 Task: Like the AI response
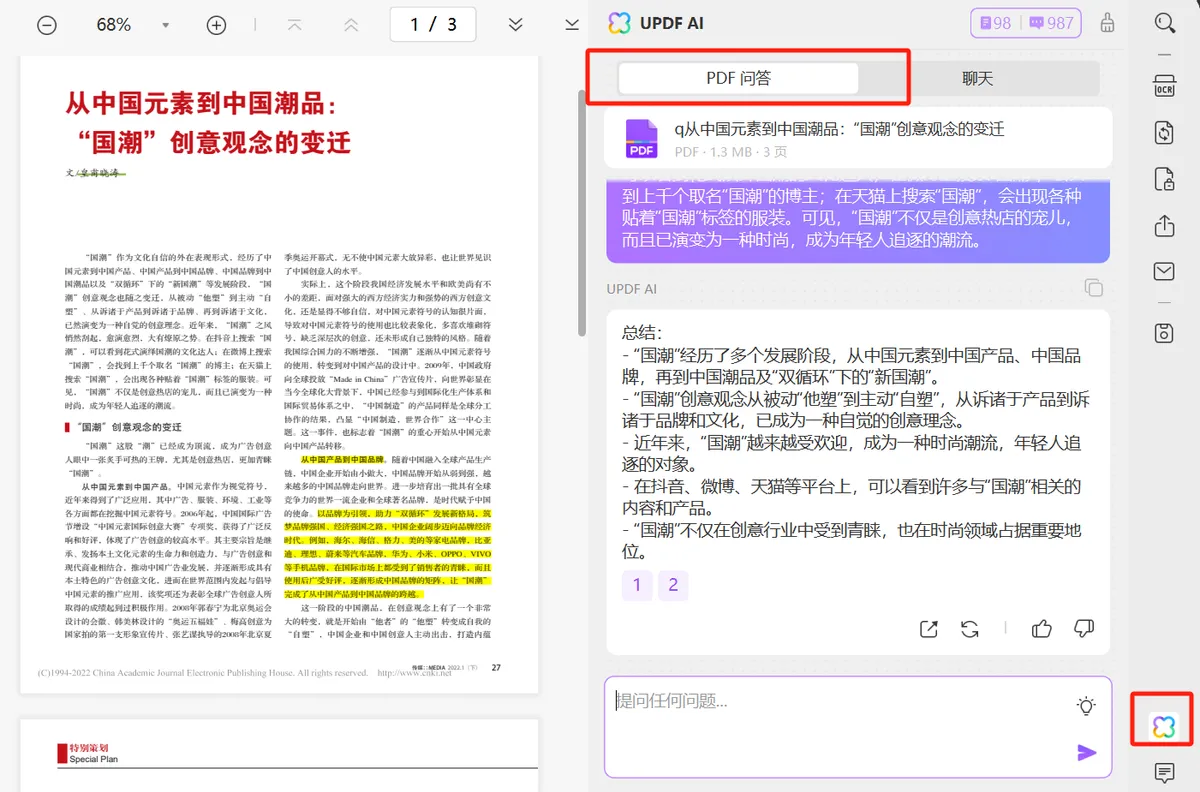[x=1042, y=629]
